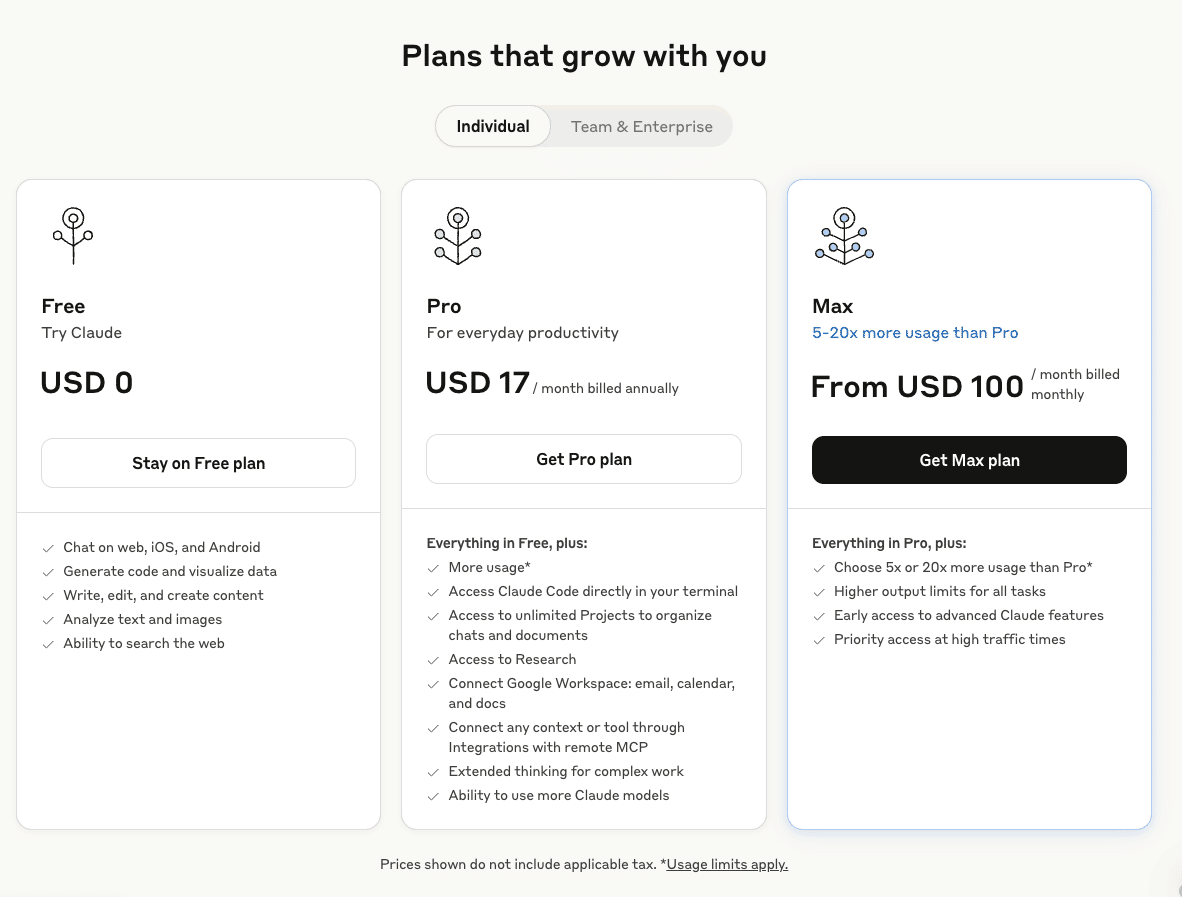Image resolution: width=1182 pixels, height=897 pixels.
Task: Click '5-20x more usage than Pro' text
Action: (915, 333)
